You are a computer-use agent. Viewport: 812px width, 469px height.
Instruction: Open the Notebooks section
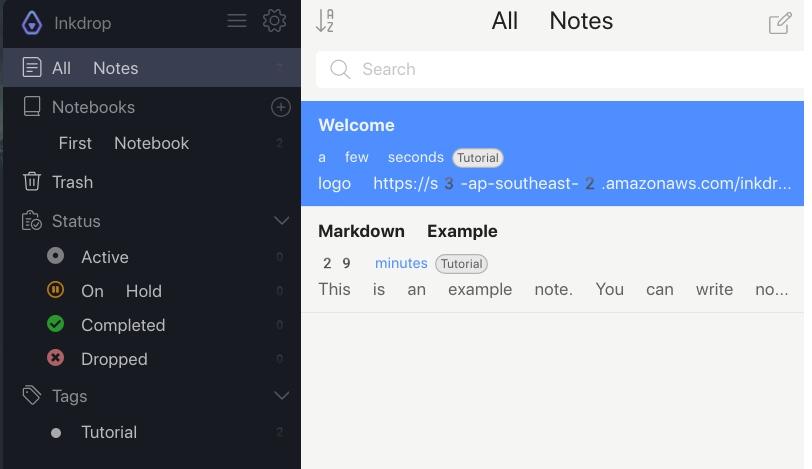94,107
